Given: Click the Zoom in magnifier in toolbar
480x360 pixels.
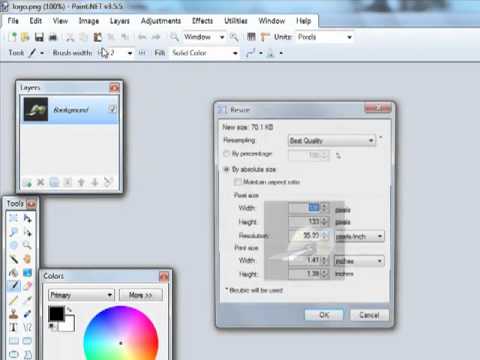Looking at the screenshot, I should pos(234,37).
